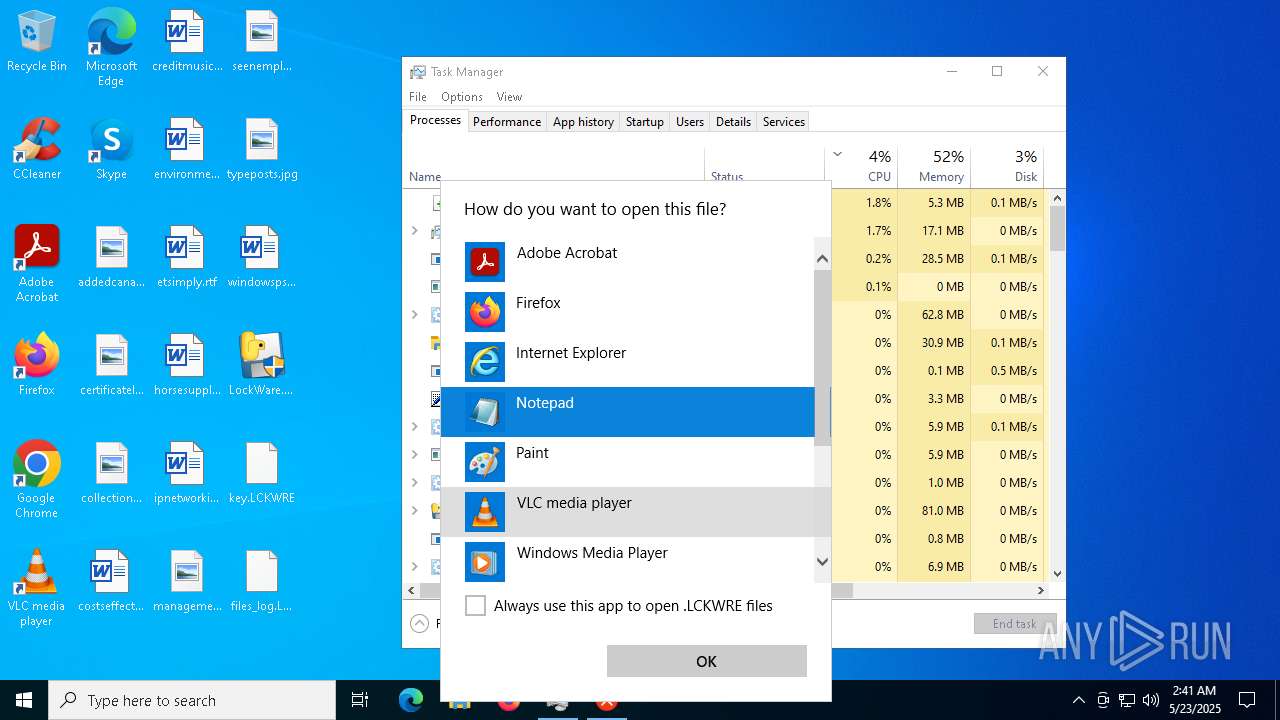The width and height of the screenshot is (1280, 720).
Task: Choose Adobe Acrobat in the open-with list
Action: coord(627,262)
